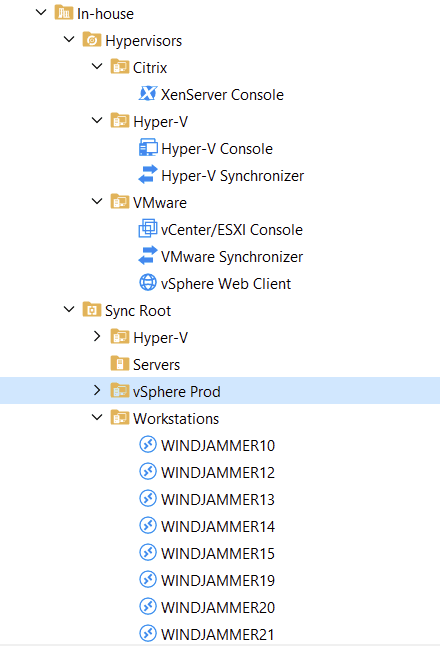The width and height of the screenshot is (440, 646).
Task: Select the VMware folder label
Action: pyautogui.click(x=160, y=203)
